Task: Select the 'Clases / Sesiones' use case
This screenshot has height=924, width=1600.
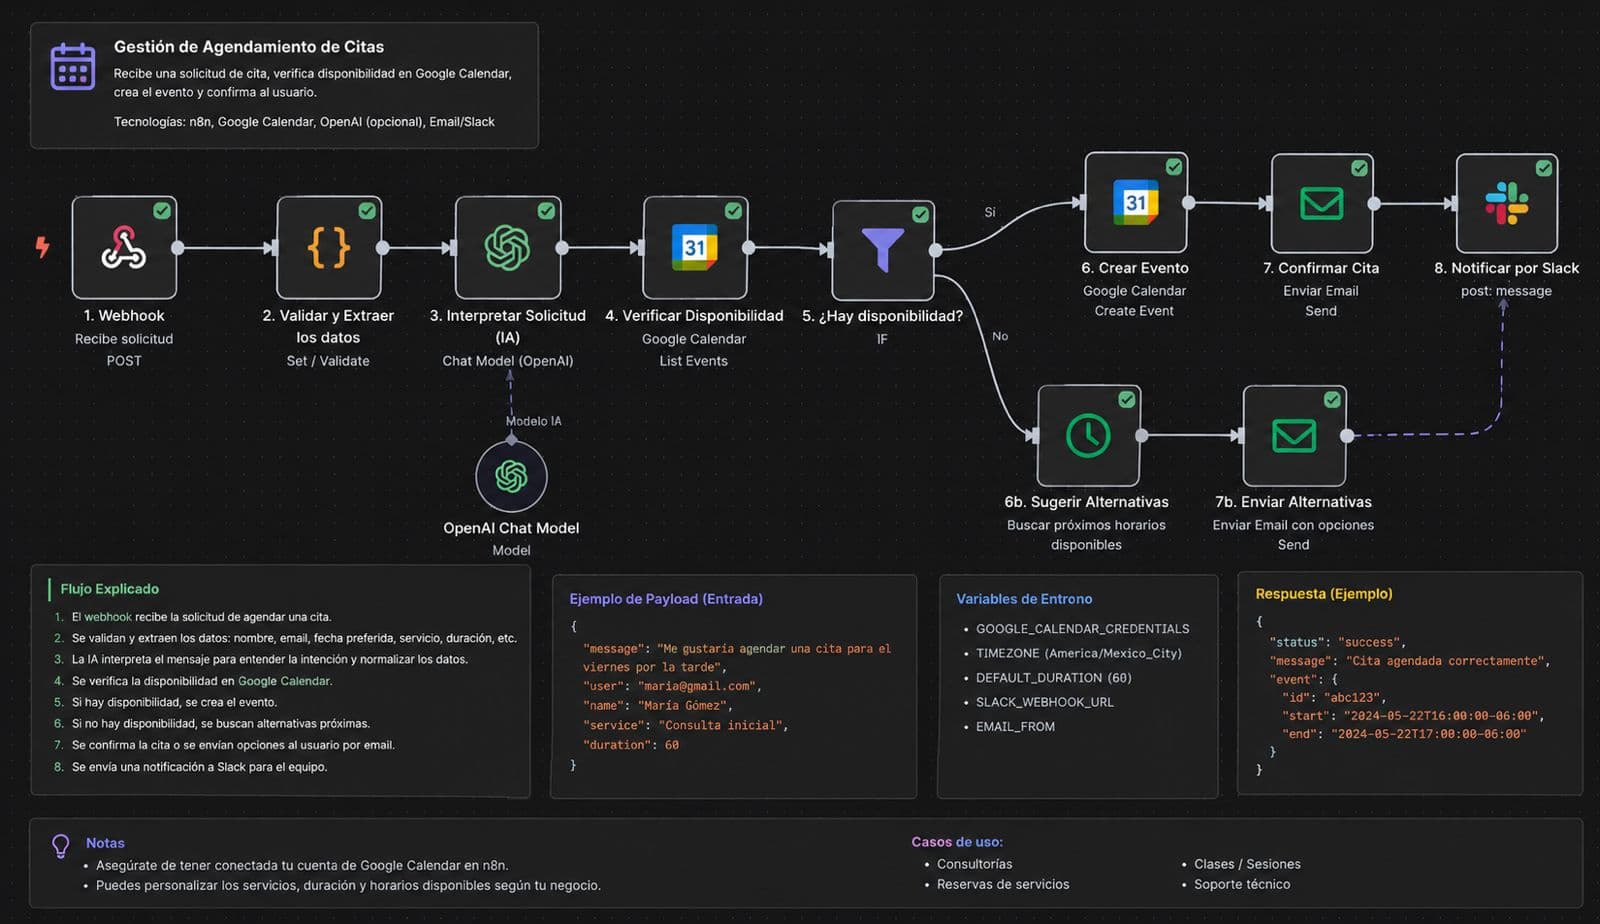Action: [1247, 864]
